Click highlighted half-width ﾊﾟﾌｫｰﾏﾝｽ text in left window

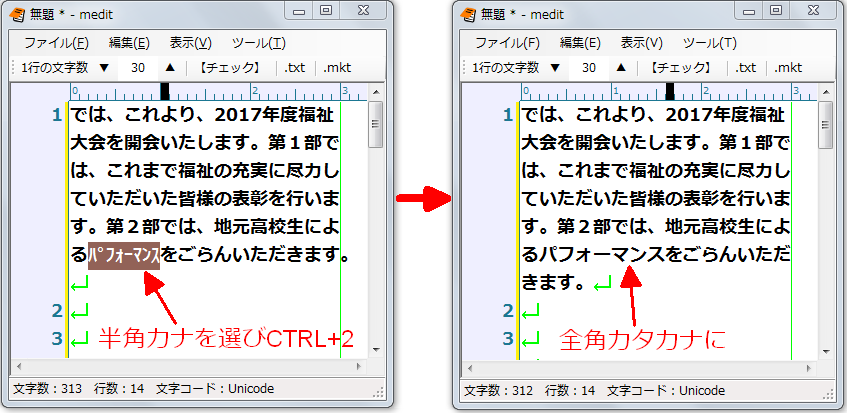124,255
